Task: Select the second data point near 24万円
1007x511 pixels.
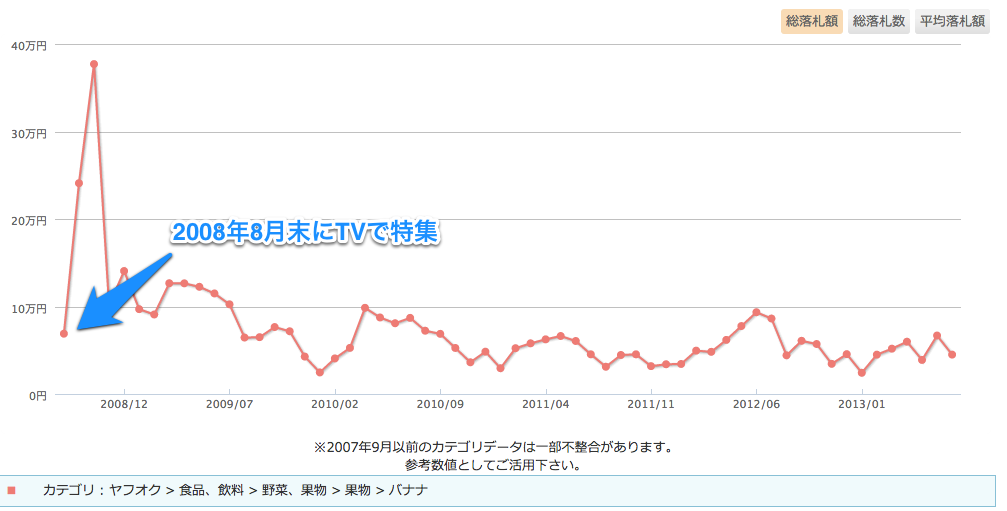Action: 79,183
